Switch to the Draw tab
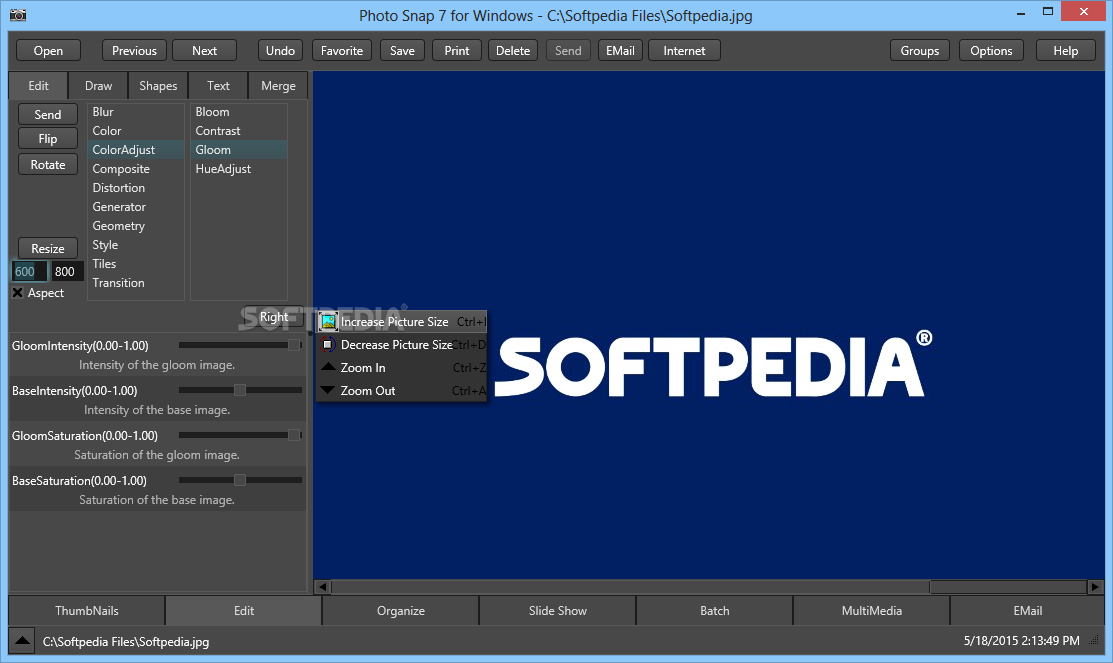 point(99,85)
